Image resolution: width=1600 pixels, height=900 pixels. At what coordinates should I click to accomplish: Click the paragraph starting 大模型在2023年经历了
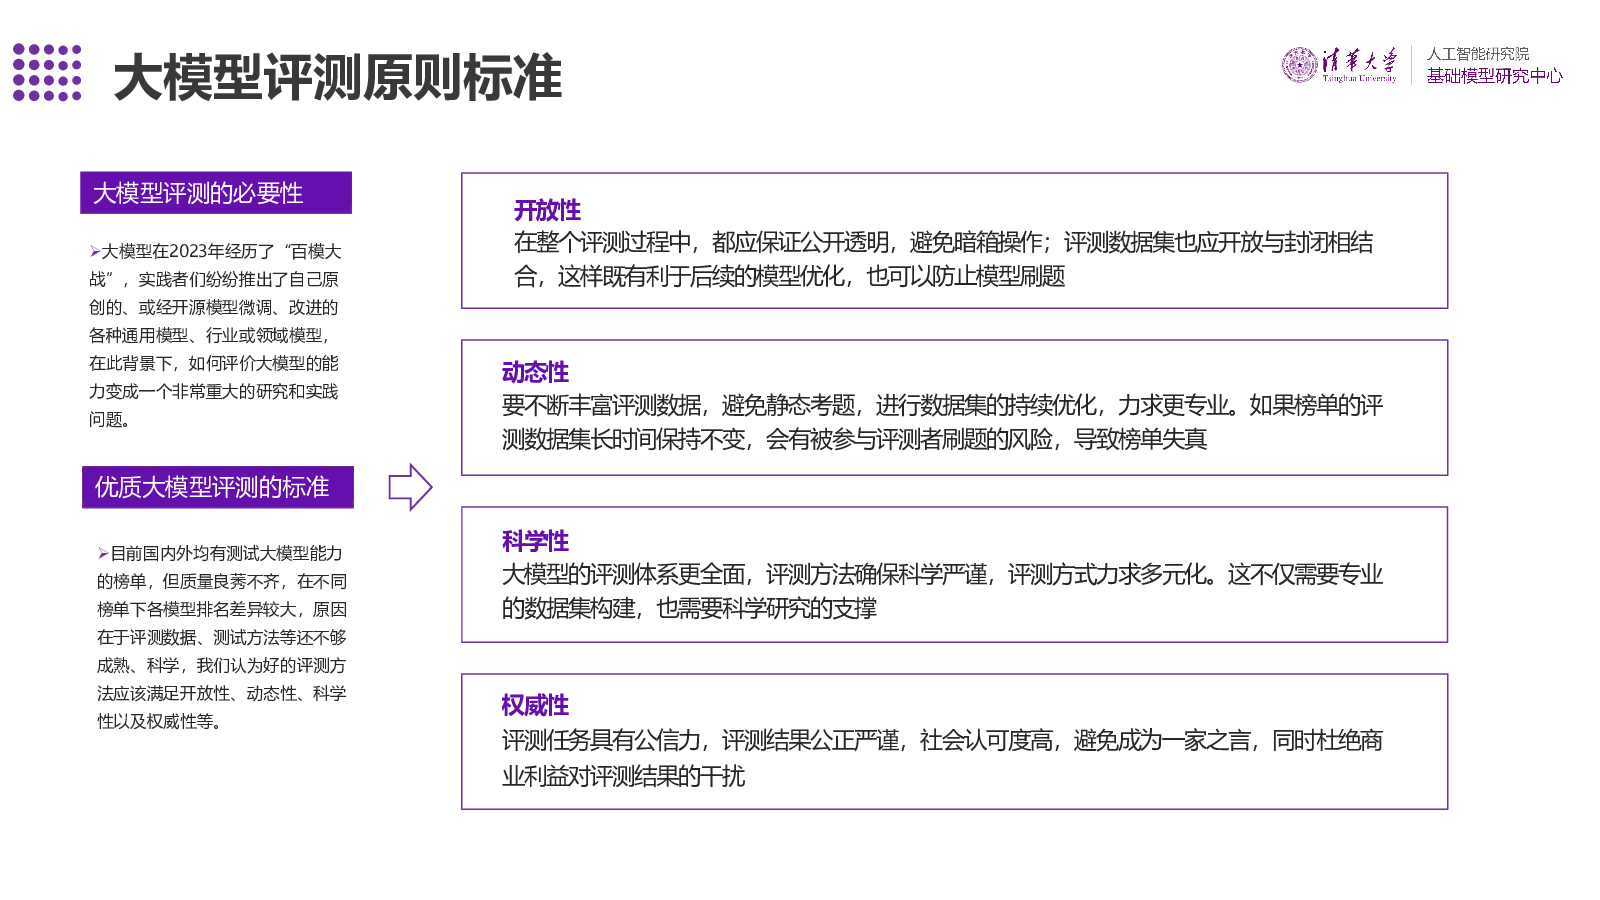[215, 335]
